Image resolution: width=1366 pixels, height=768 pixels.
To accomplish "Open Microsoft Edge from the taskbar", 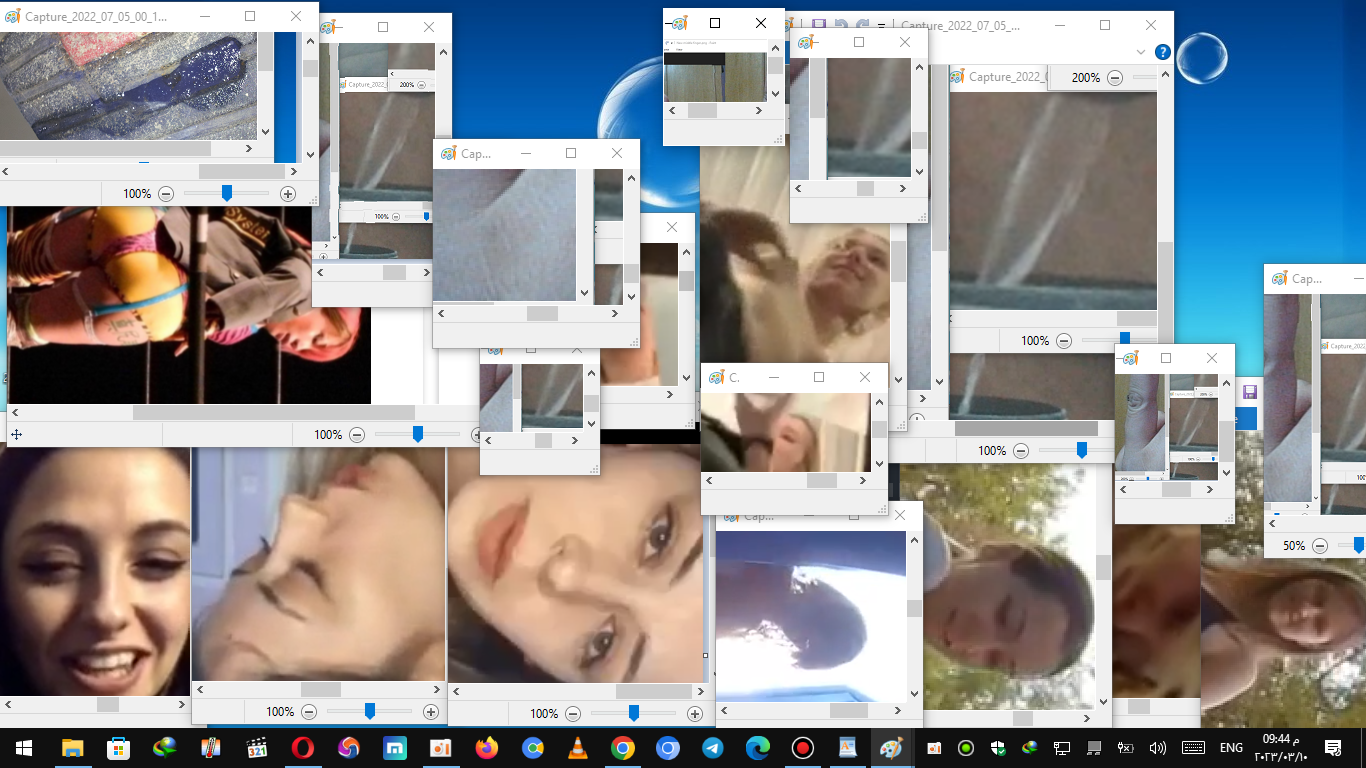I will coord(758,748).
